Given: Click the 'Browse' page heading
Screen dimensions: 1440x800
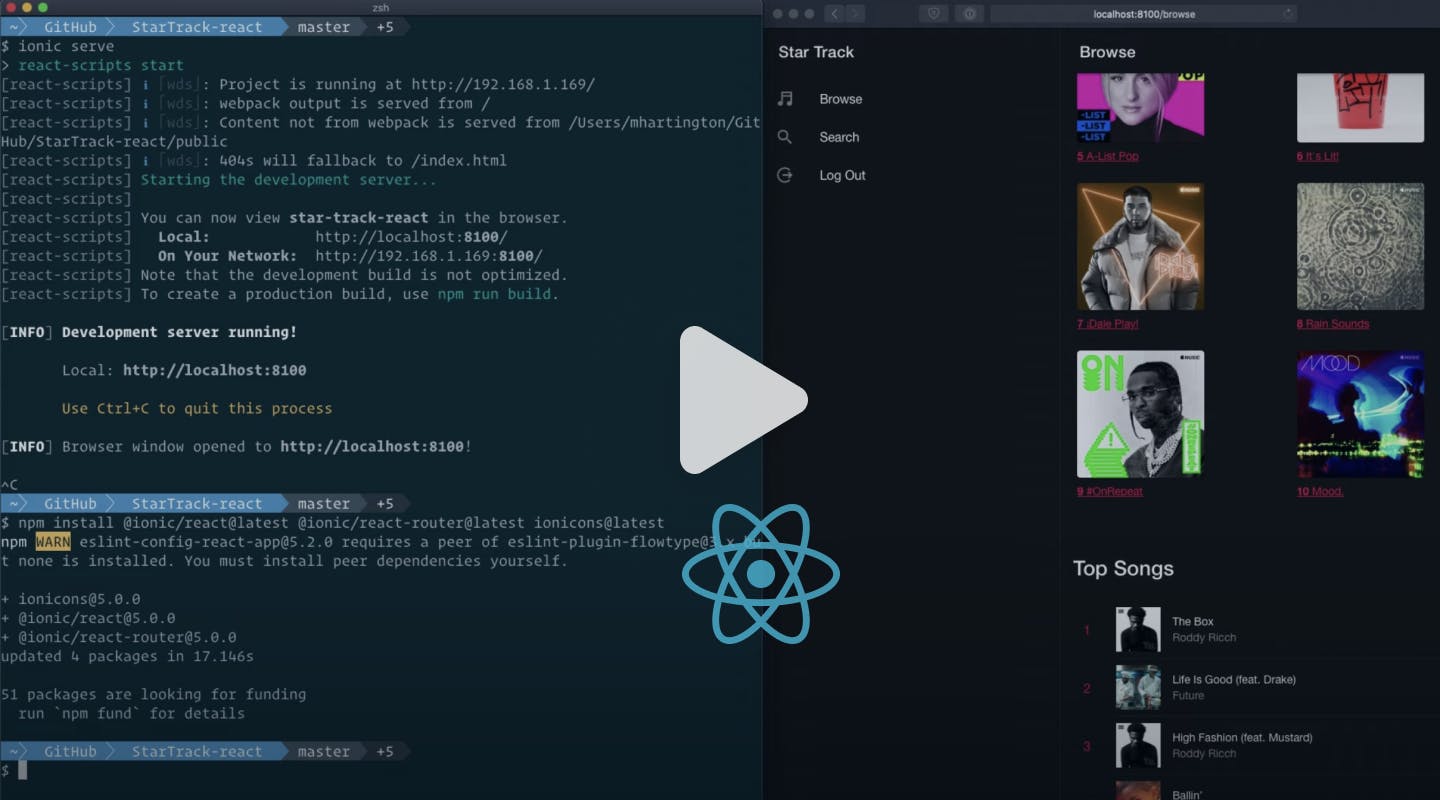Looking at the screenshot, I should (1107, 52).
